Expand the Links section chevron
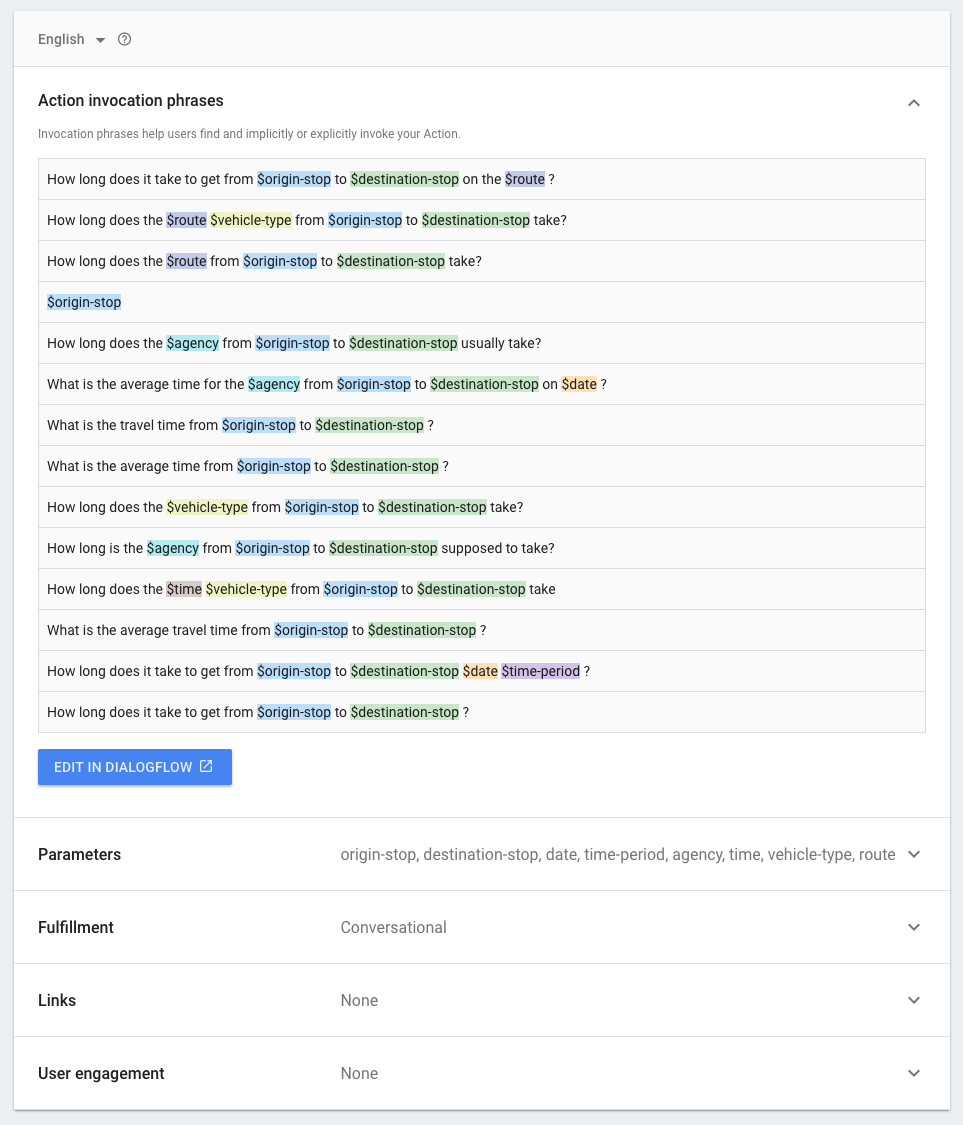This screenshot has height=1125, width=963. coord(913,1001)
